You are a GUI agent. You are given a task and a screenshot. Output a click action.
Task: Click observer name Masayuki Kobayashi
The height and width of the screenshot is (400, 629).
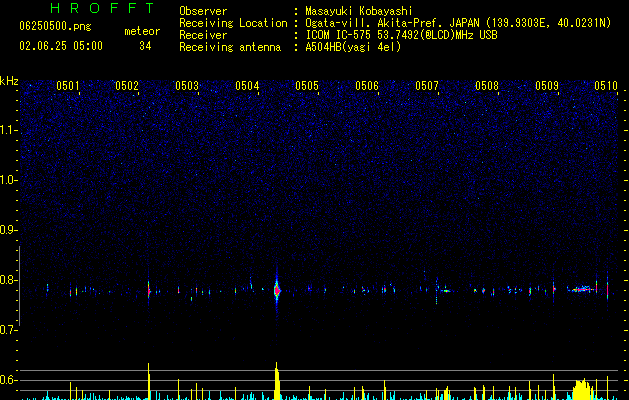(359, 11)
